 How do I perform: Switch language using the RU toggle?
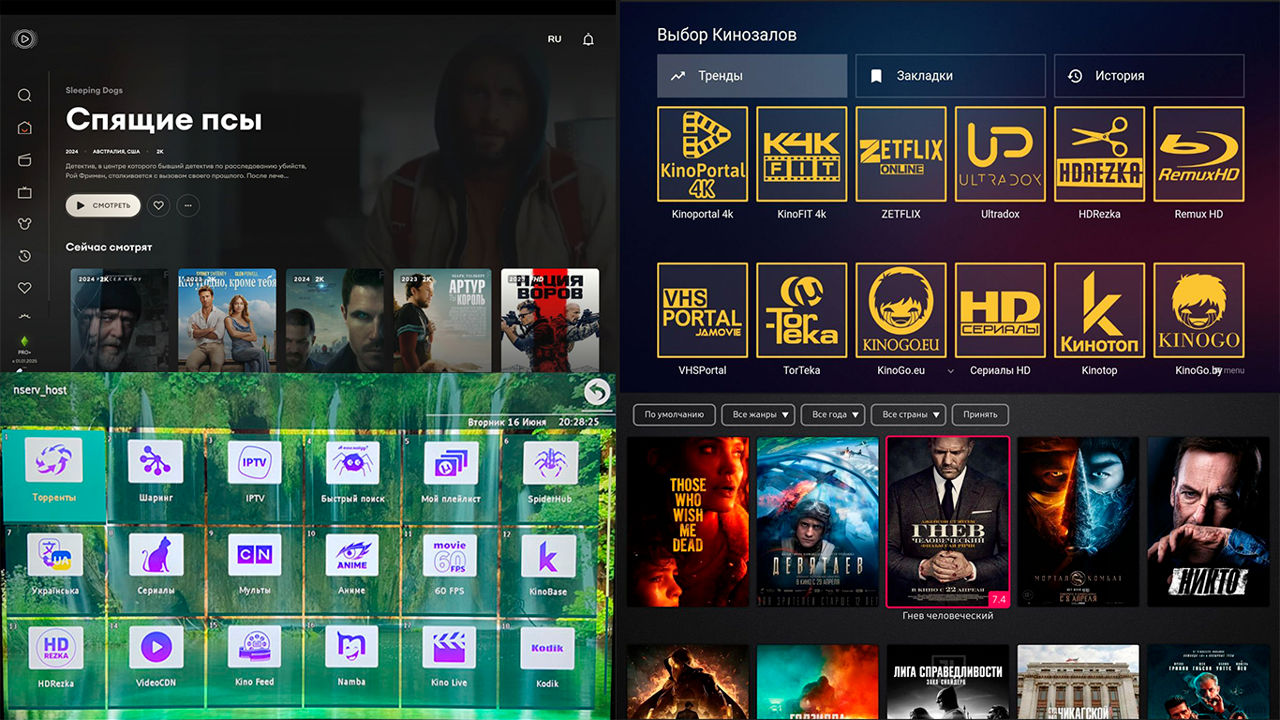[553, 39]
